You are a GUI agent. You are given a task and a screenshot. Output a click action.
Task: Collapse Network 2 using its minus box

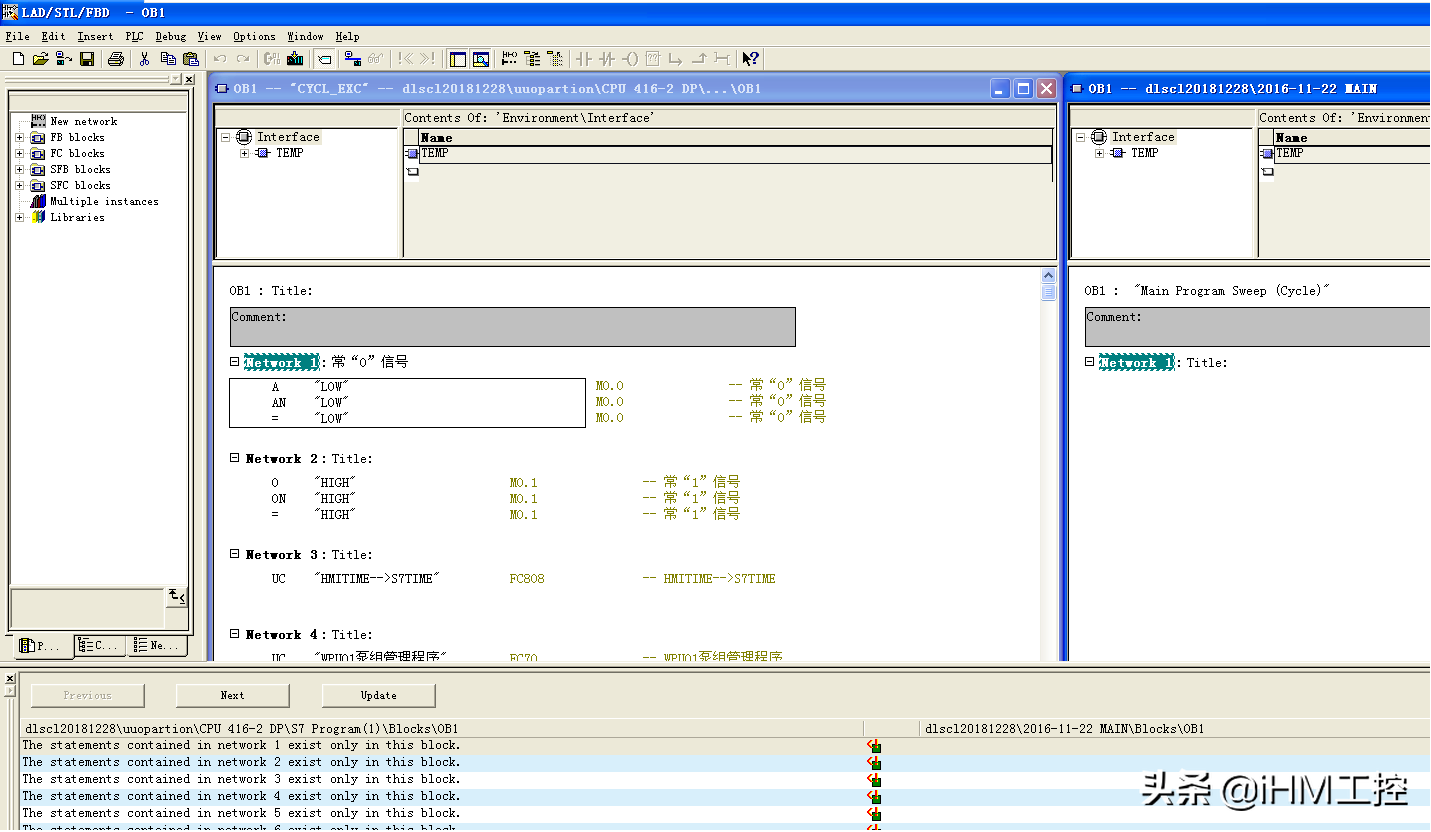coord(235,458)
